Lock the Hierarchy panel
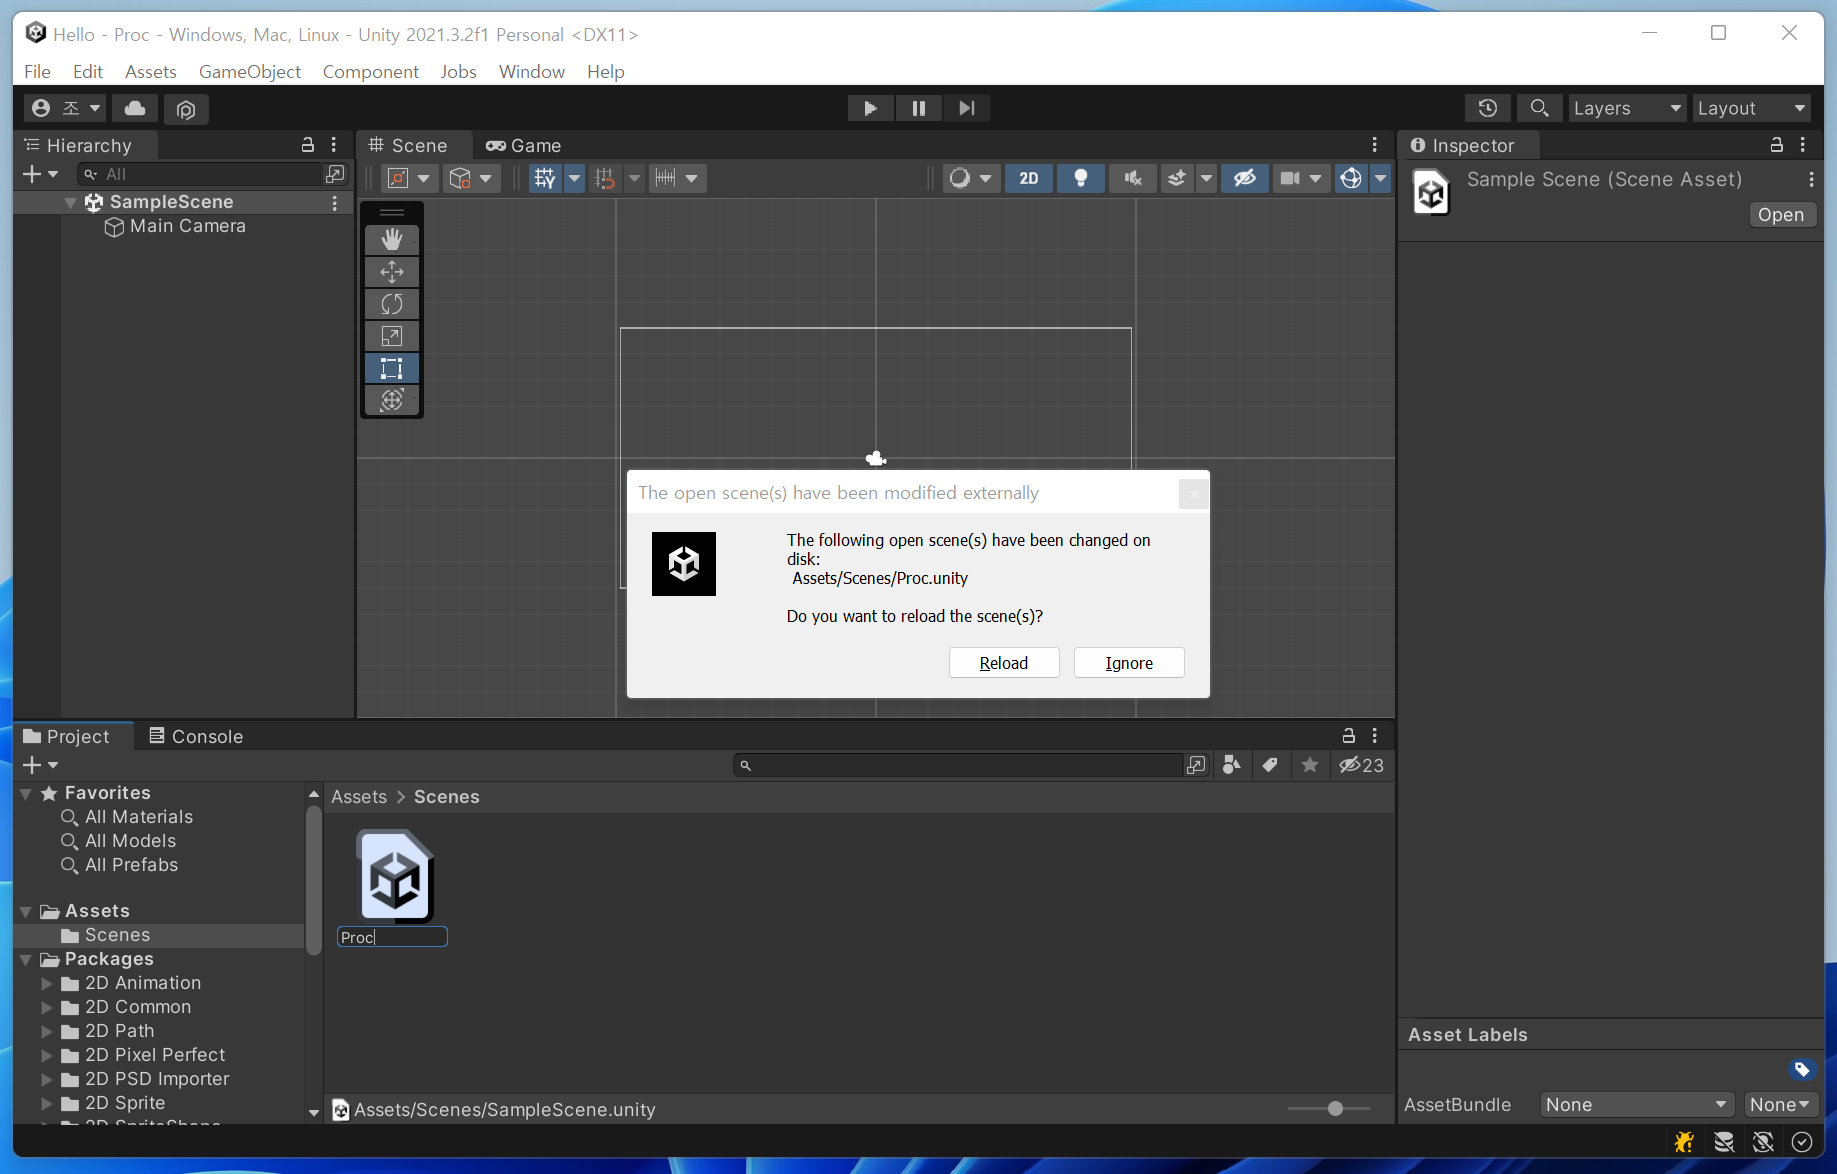 coord(308,145)
